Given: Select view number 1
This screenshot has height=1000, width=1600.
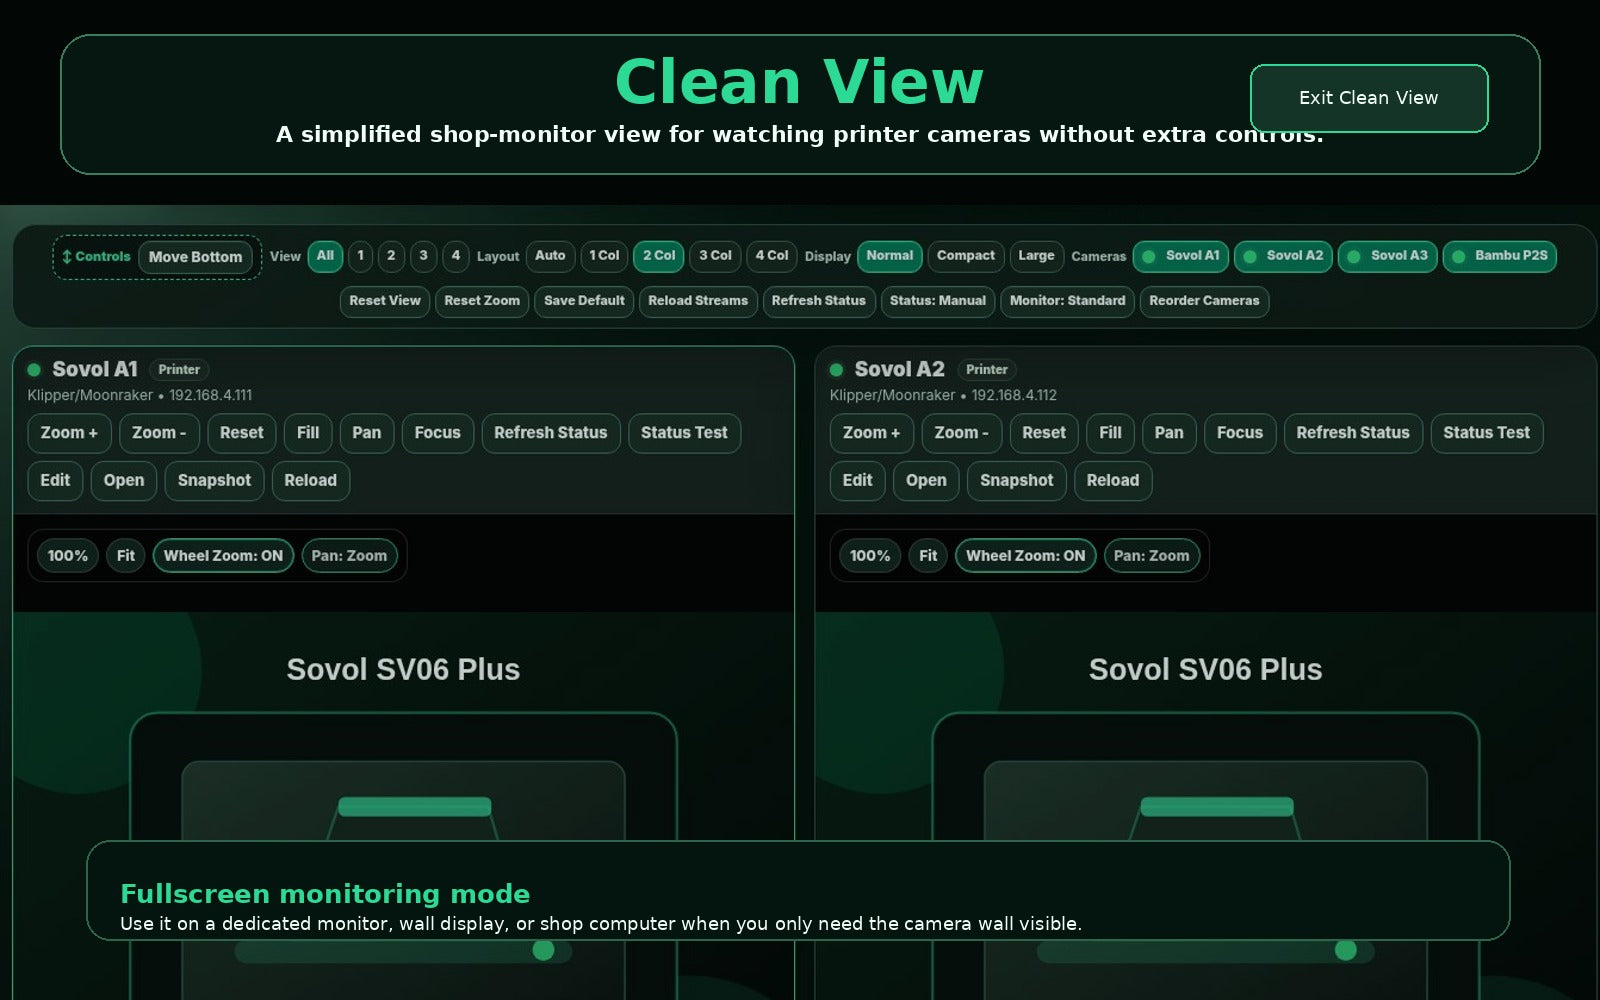Looking at the screenshot, I should 360,256.
